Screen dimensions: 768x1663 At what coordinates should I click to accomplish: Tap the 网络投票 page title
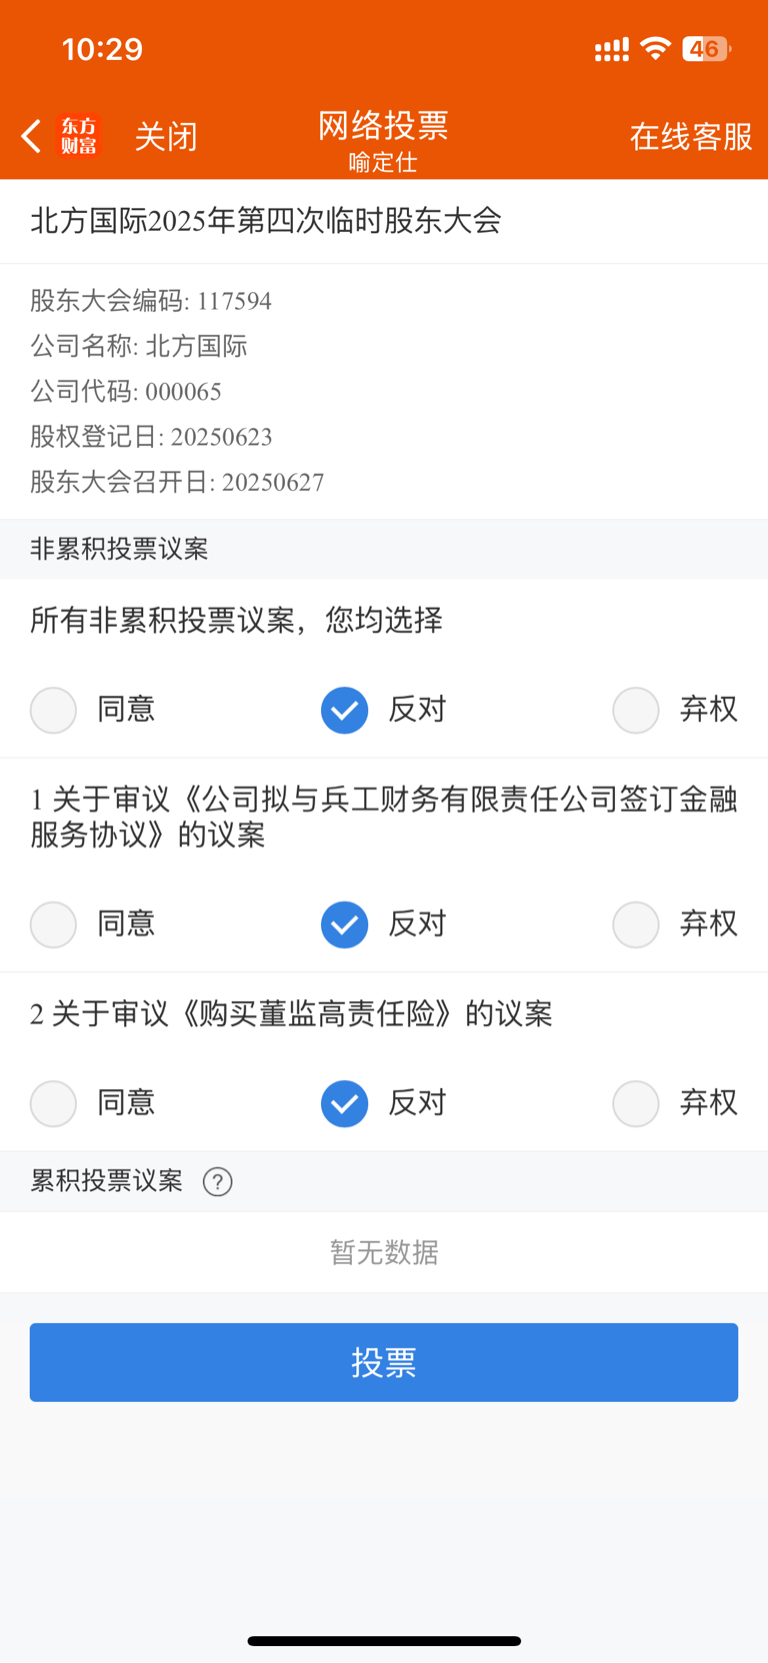point(384,126)
